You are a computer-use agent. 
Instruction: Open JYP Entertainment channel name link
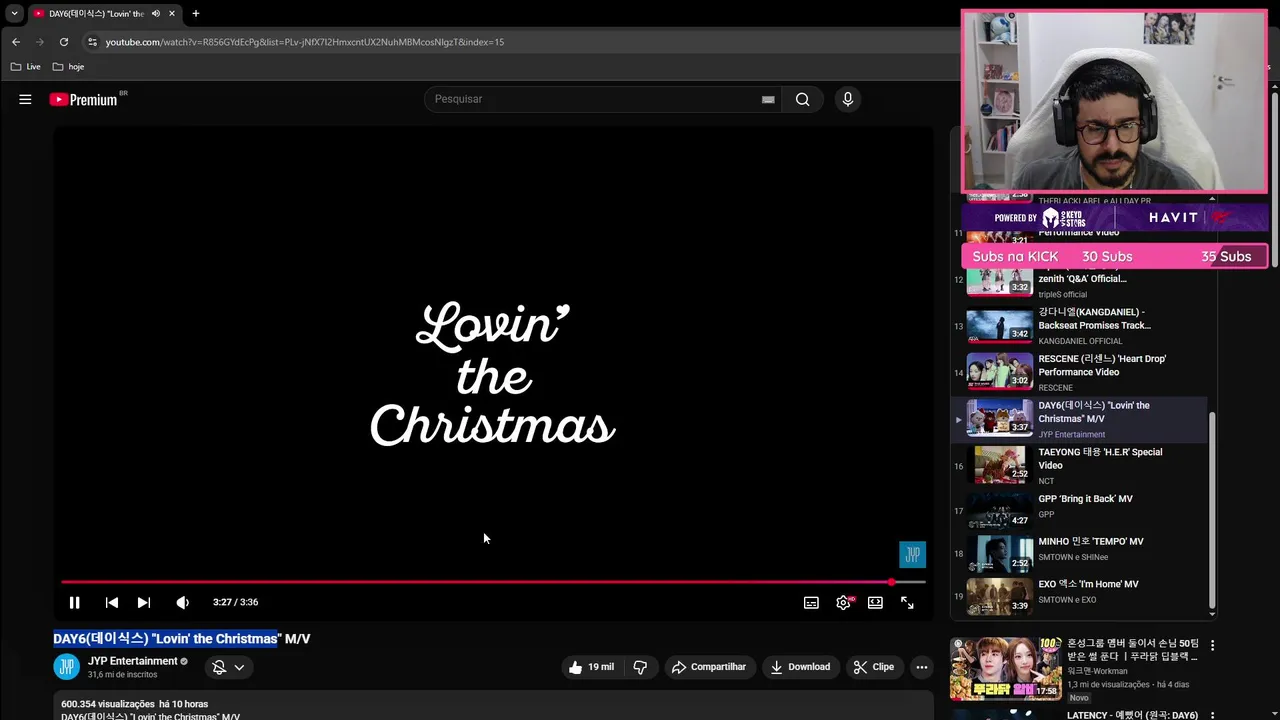[132, 661]
